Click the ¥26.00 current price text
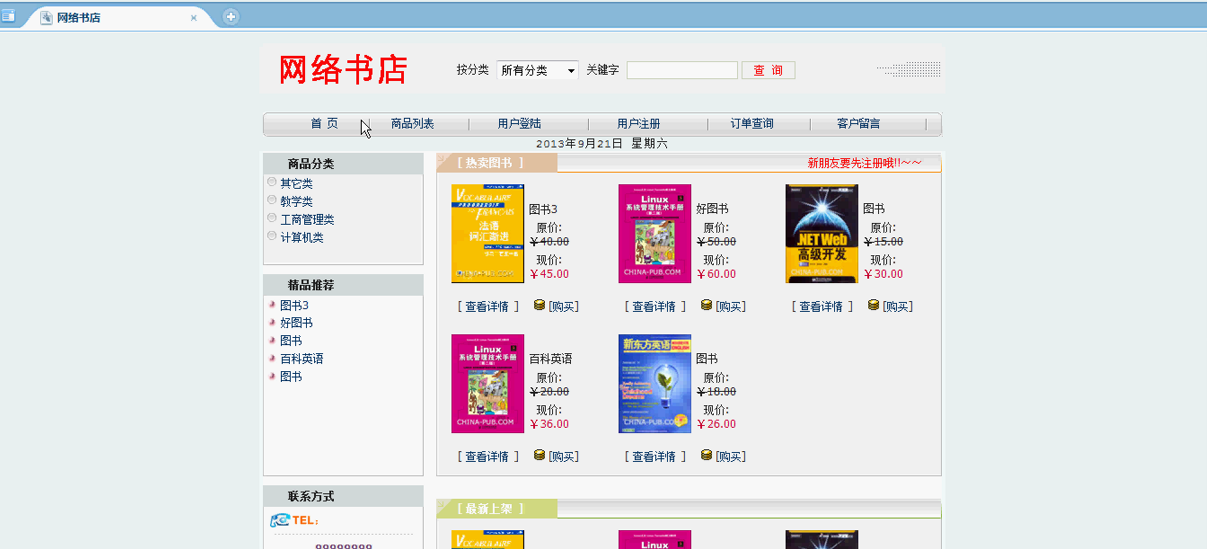This screenshot has width=1207, height=549. [x=716, y=424]
